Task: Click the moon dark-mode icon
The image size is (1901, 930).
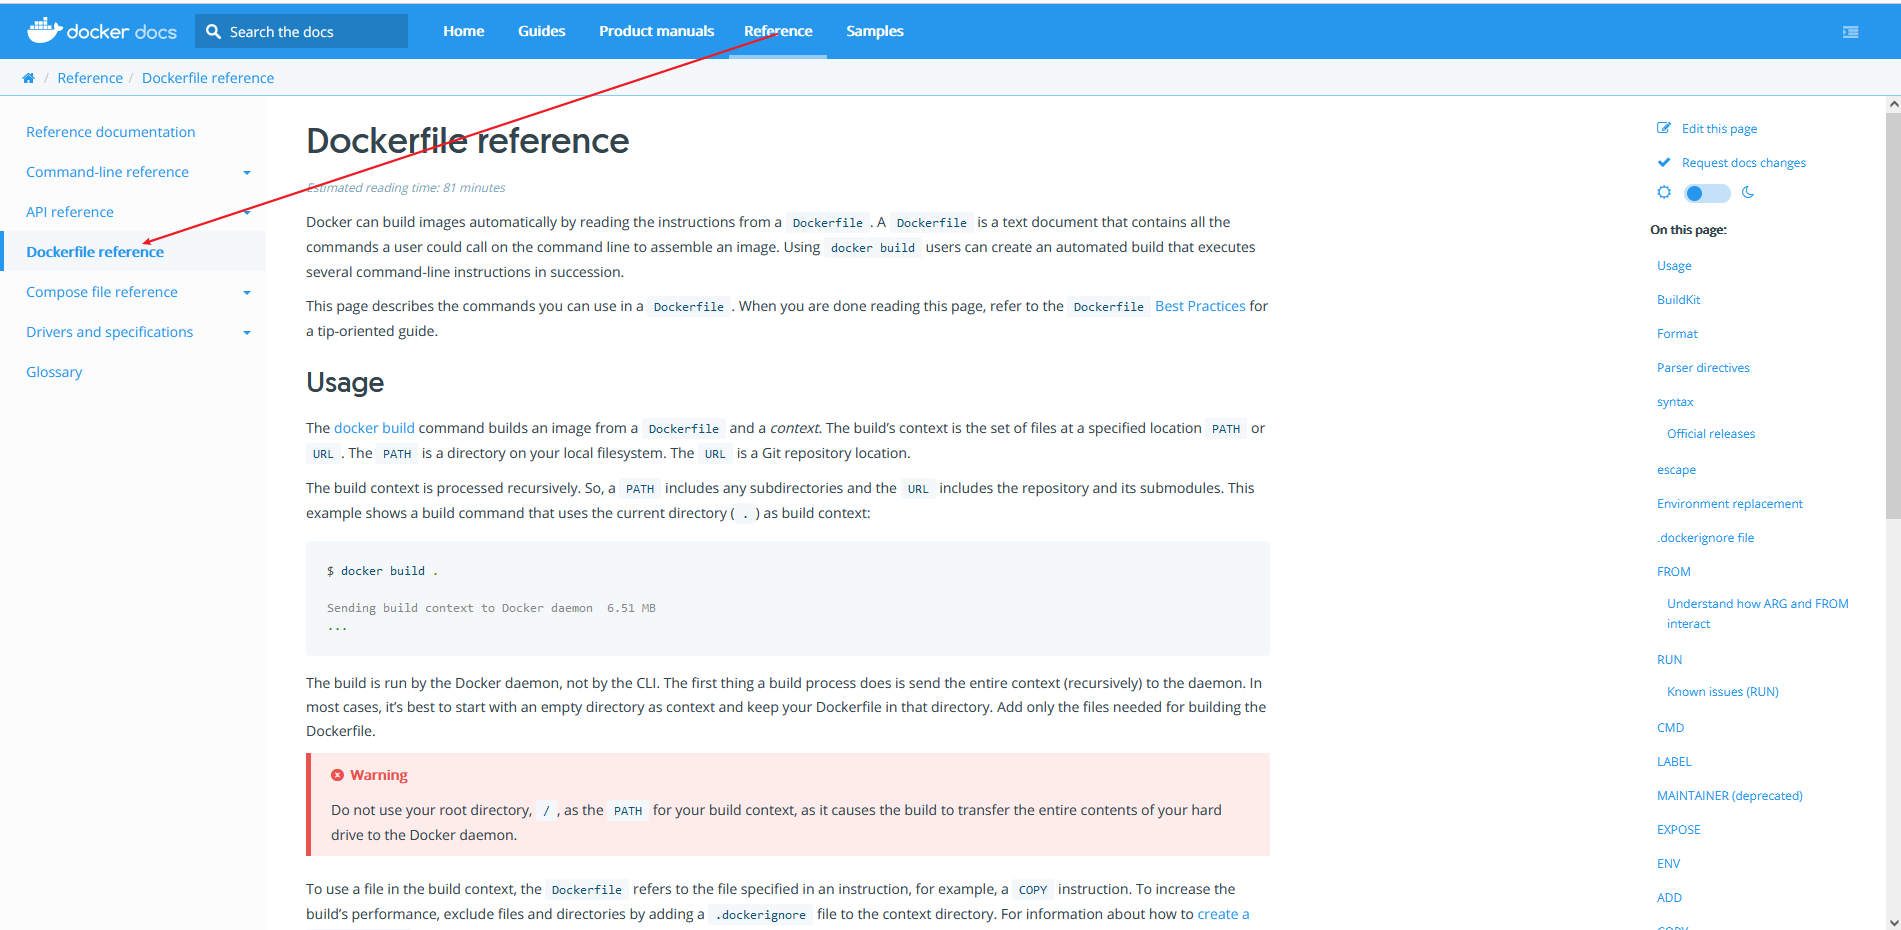Action: click(1748, 192)
